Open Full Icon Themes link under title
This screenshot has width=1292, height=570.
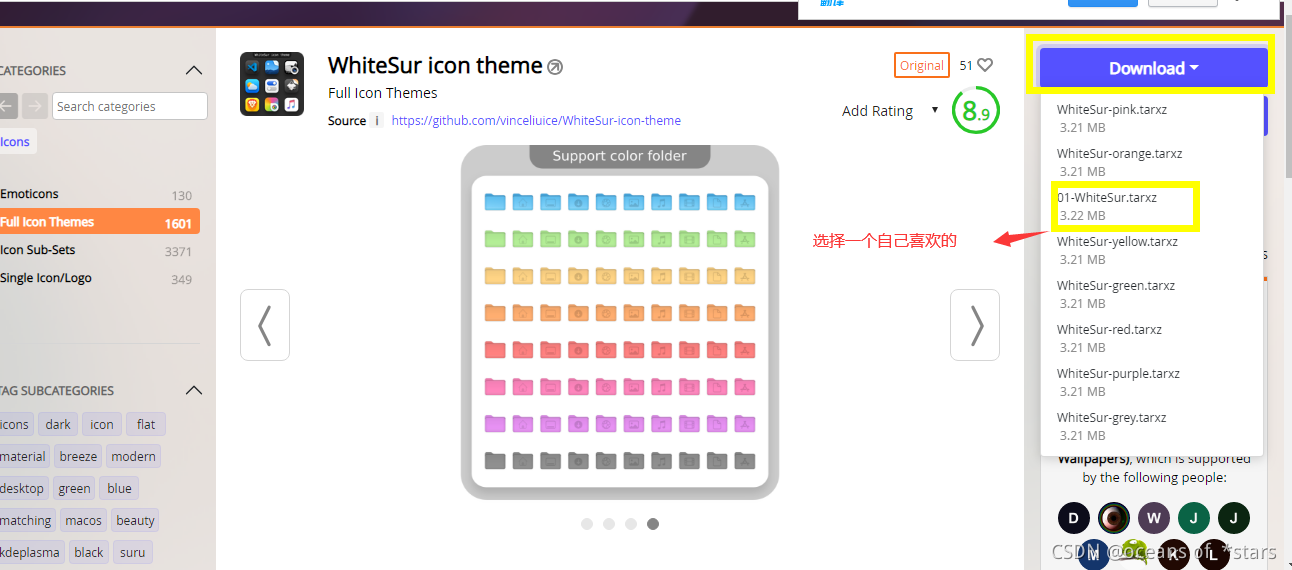coord(383,93)
